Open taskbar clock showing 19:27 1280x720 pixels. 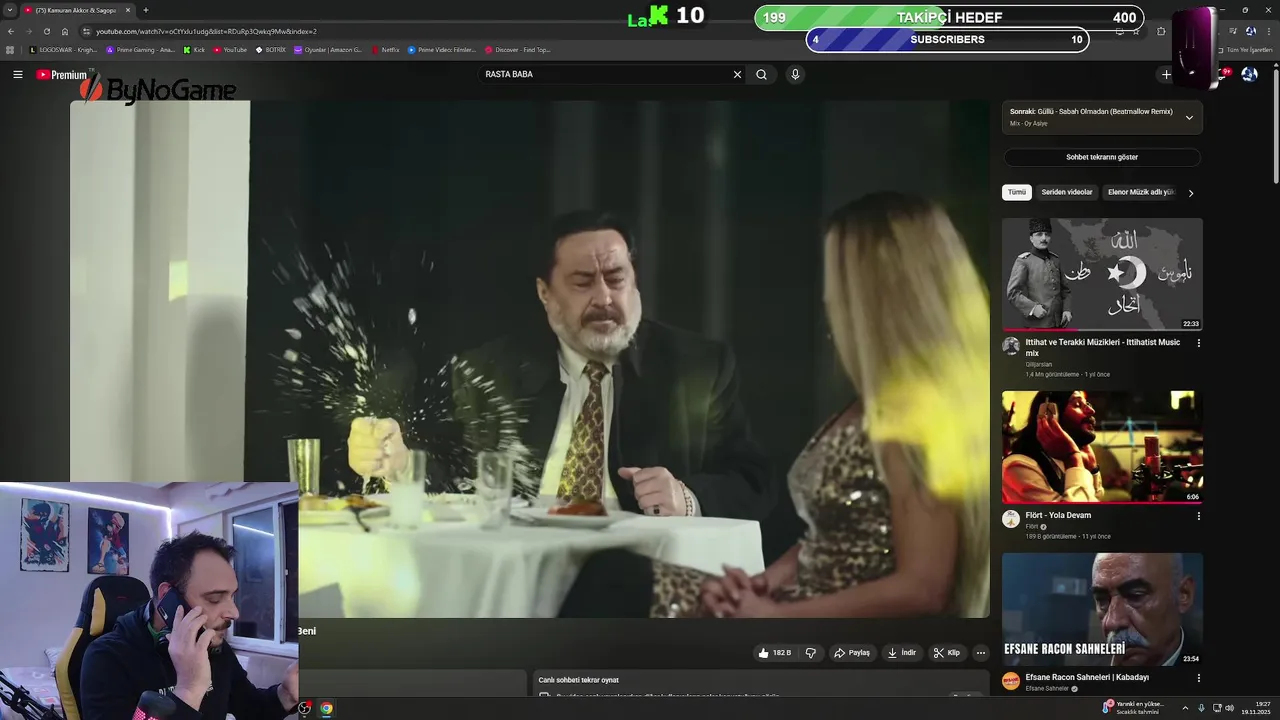tap(1257, 708)
